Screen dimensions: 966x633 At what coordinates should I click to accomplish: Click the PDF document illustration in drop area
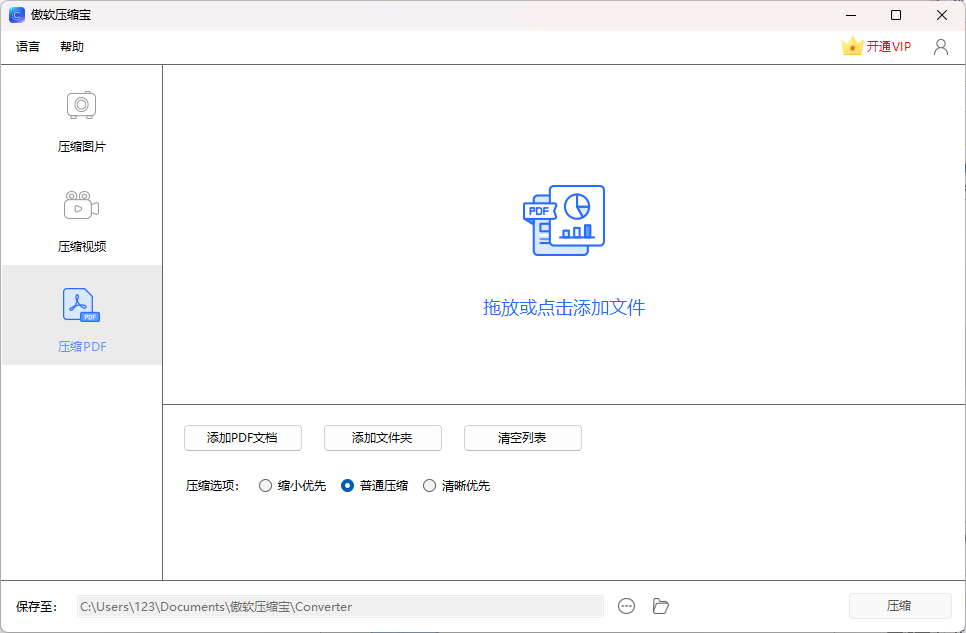564,220
